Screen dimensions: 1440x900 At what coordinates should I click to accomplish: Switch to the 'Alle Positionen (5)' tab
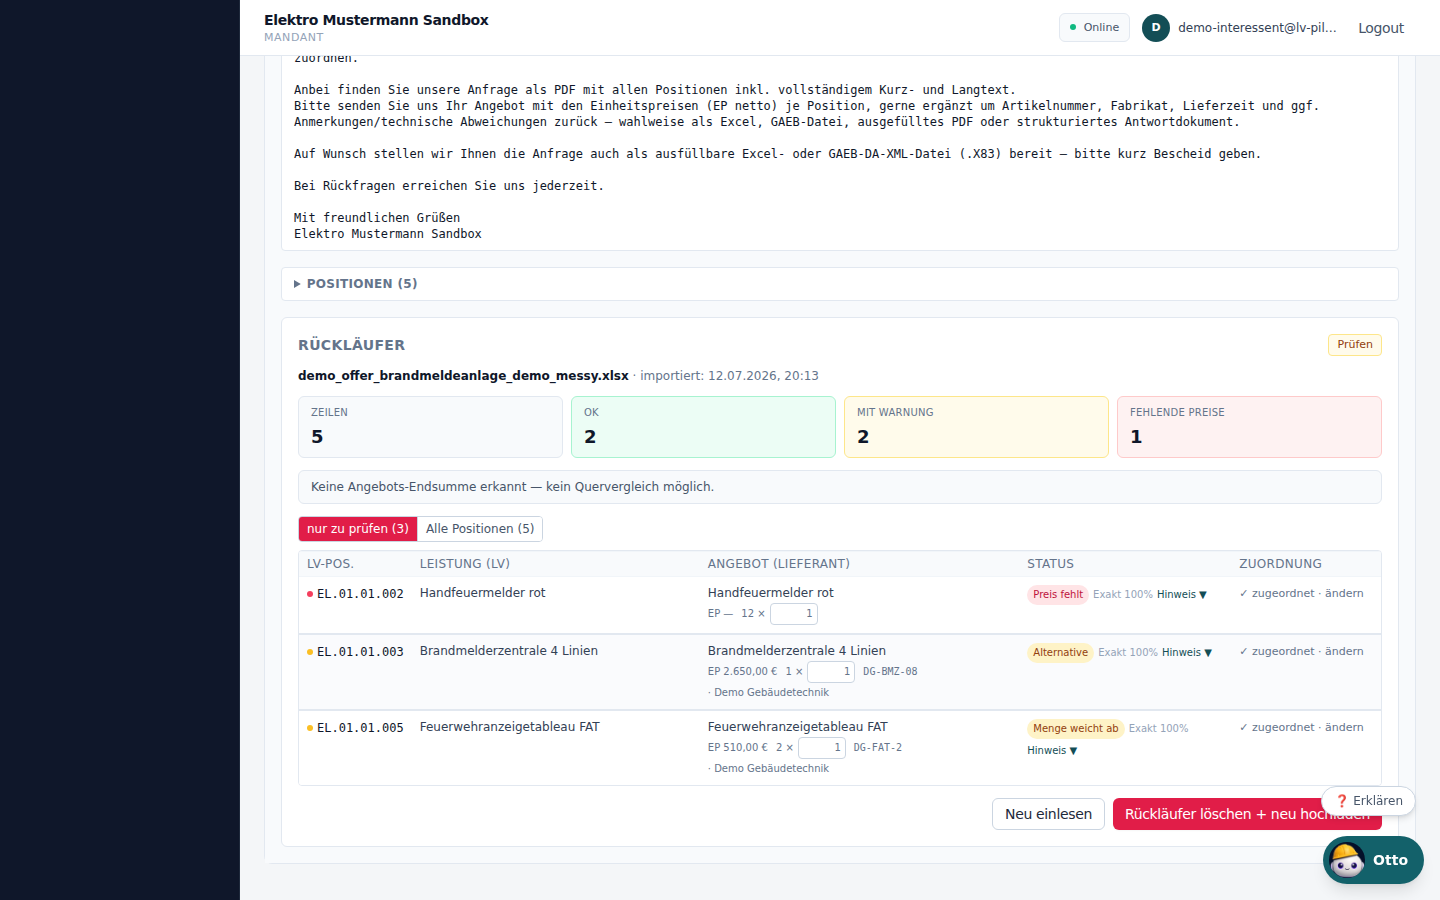point(480,529)
